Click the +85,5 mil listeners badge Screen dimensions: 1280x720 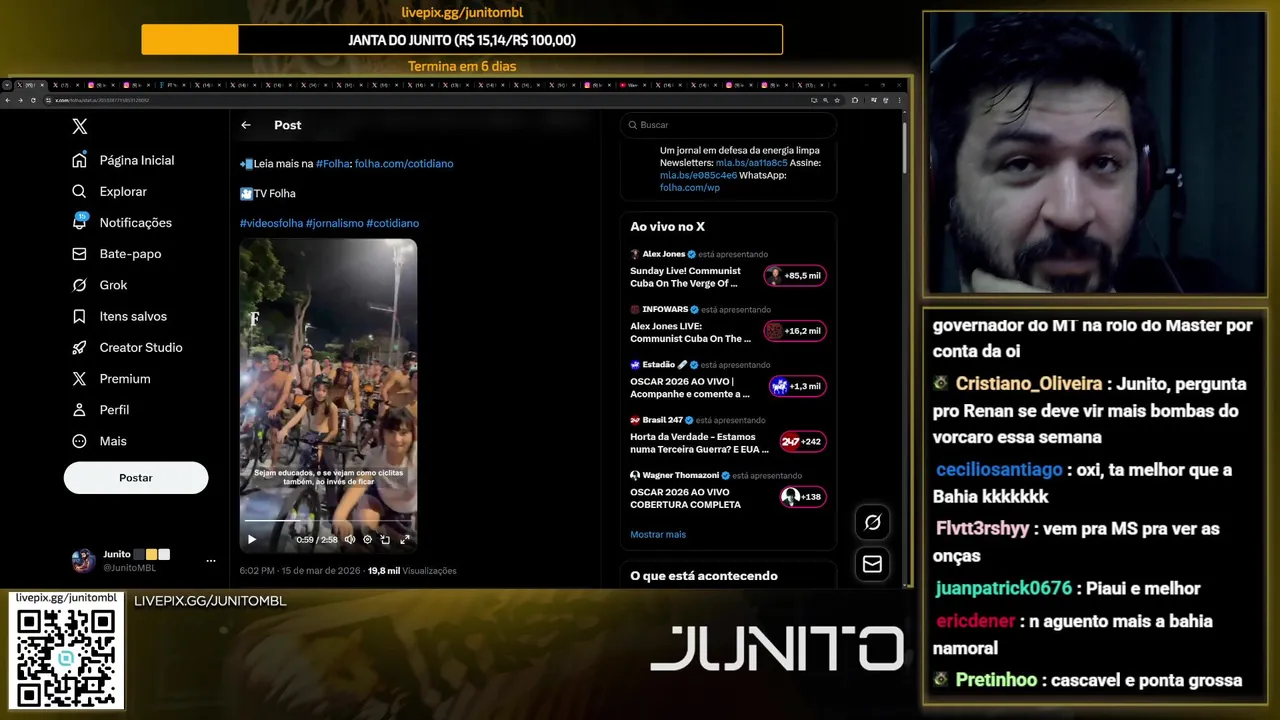(795, 275)
